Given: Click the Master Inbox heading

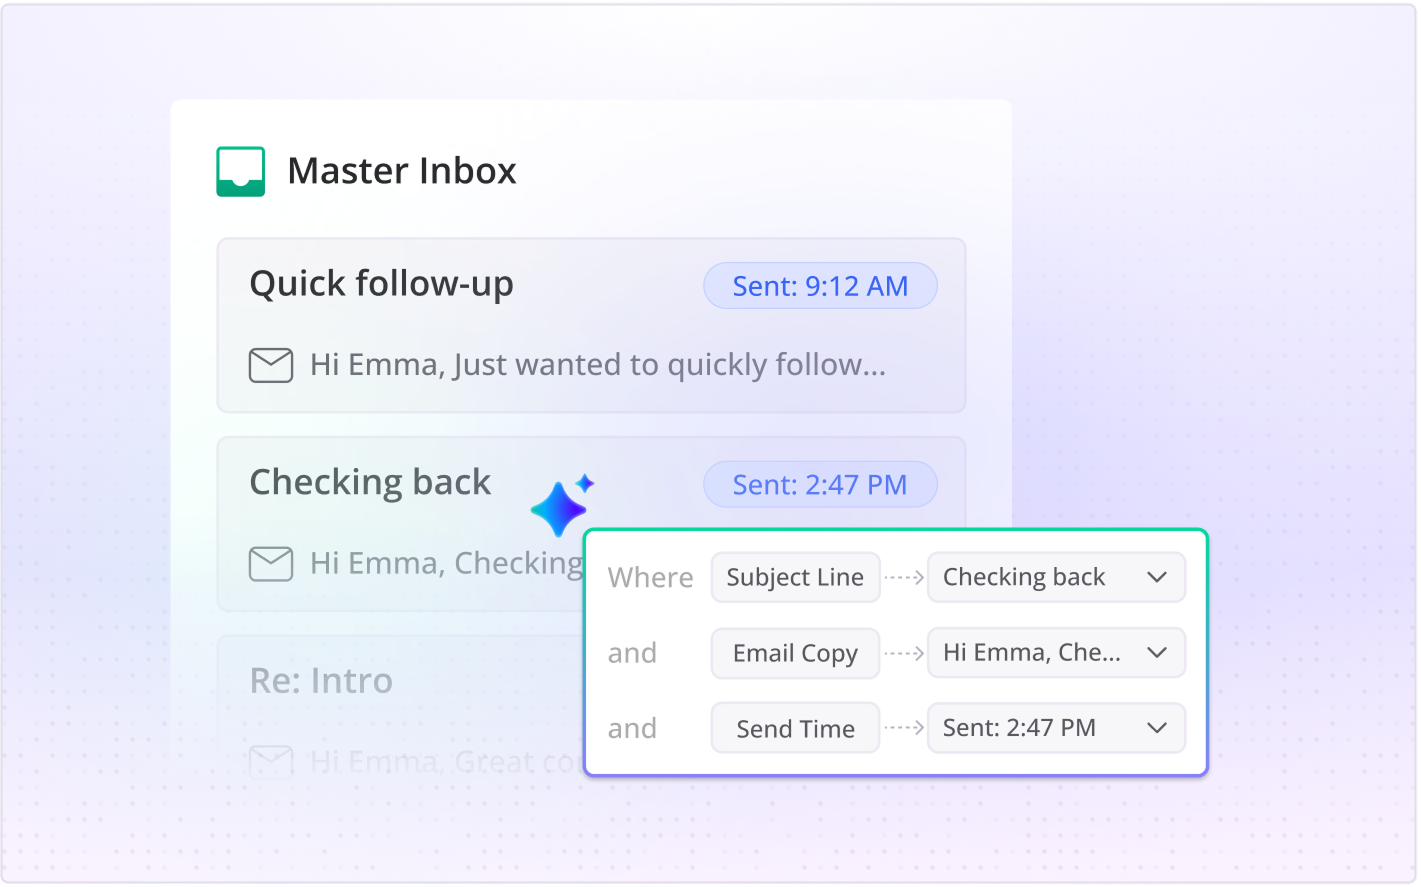Looking at the screenshot, I should (x=402, y=171).
